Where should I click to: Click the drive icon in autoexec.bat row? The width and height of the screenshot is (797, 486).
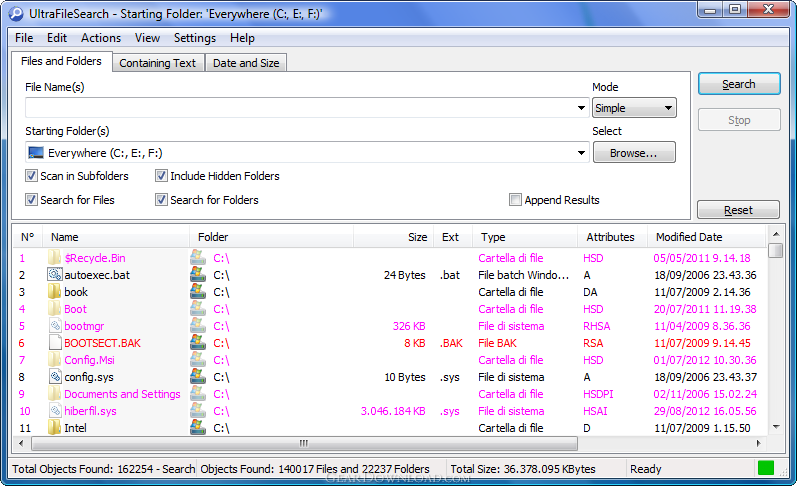(x=198, y=275)
